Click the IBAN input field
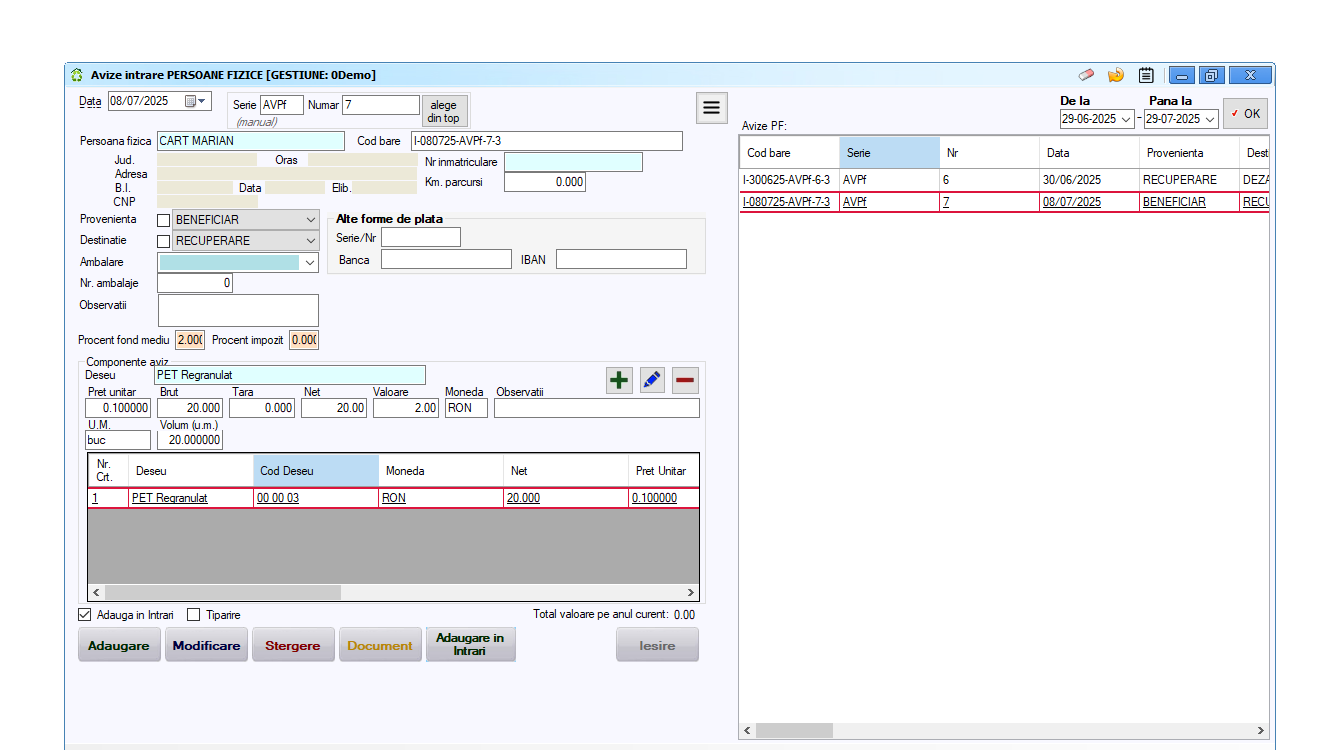Viewport: 1333px width, 750px height. (621, 260)
